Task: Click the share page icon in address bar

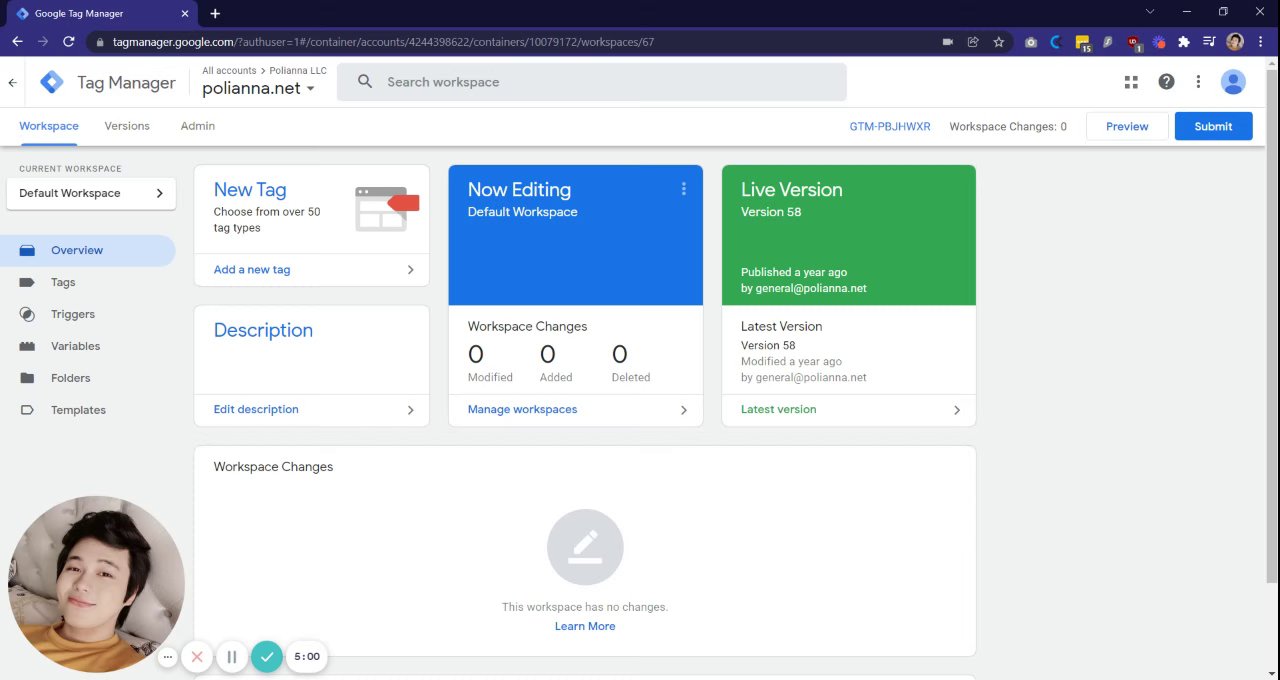Action: [x=973, y=42]
